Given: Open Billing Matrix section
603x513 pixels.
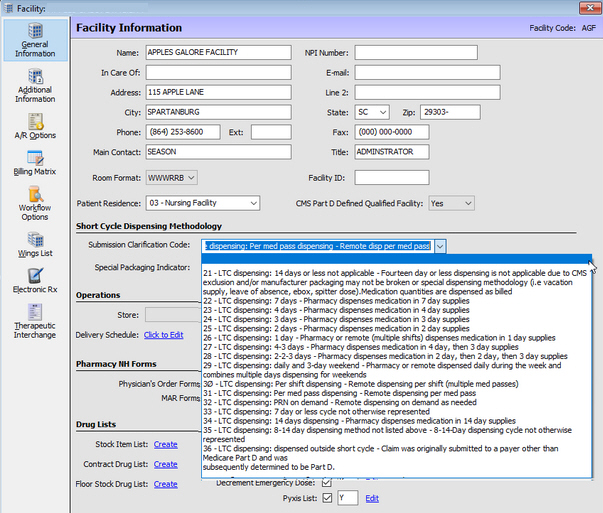Looking at the screenshot, I should pos(35,163).
